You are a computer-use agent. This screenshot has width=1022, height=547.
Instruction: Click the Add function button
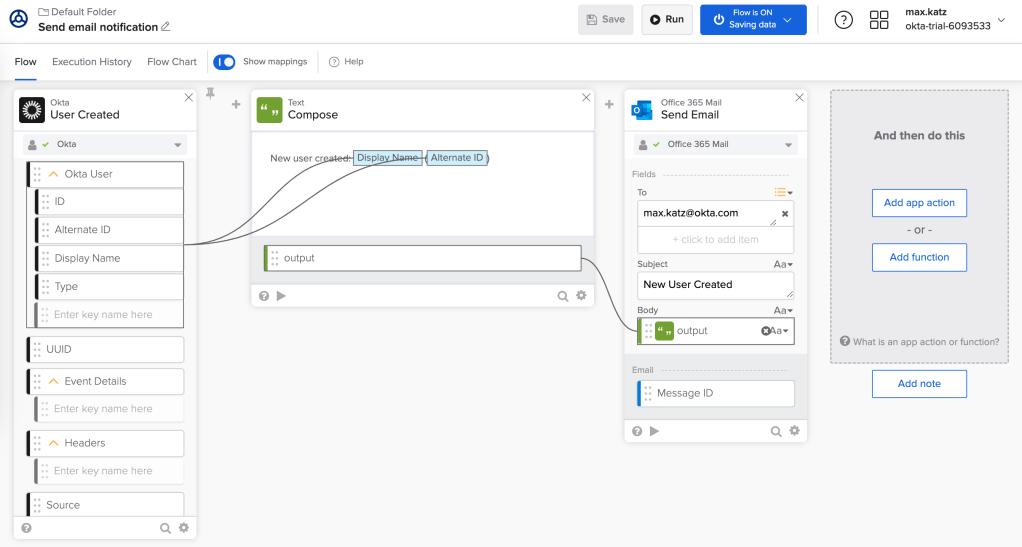click(x=919, y=257)
